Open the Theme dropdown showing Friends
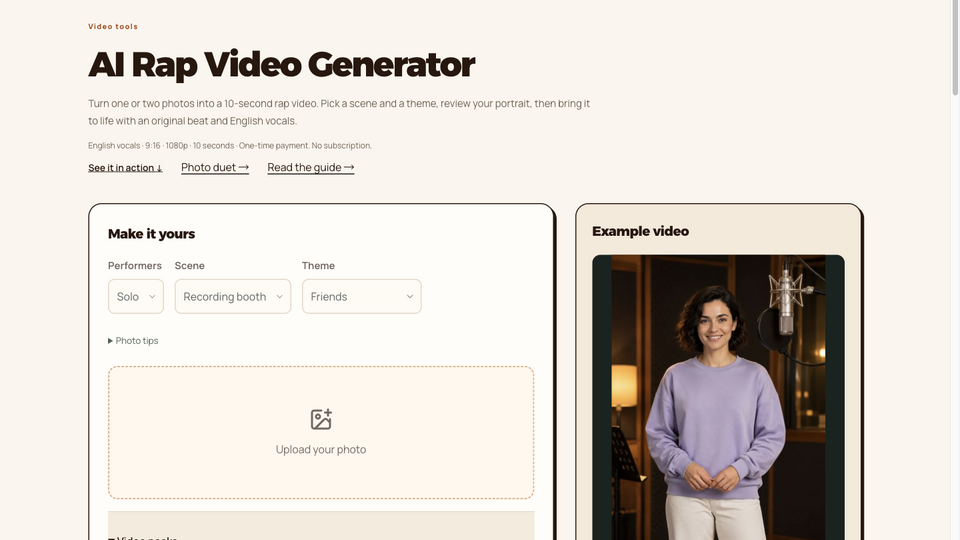This screenshot has width=960, height=540. pyautogui.click(x=362, y=296)
